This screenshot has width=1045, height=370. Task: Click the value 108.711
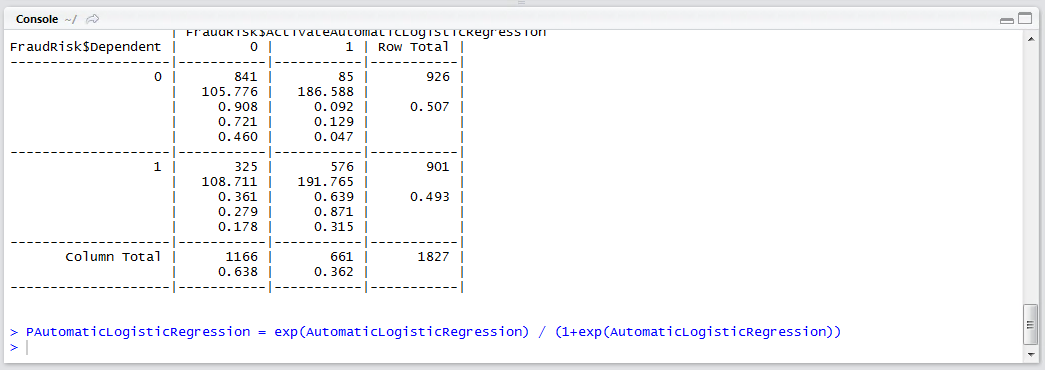230,181
